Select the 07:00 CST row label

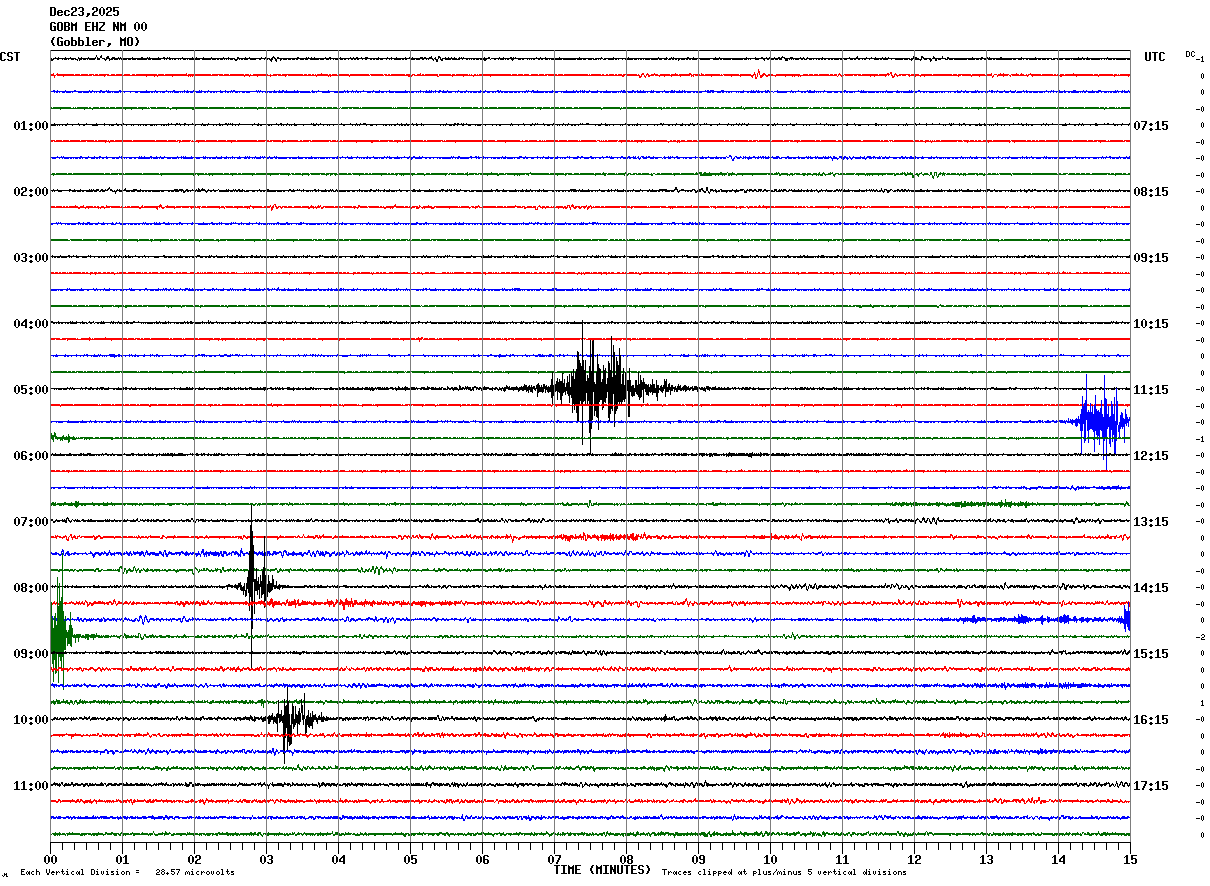click(31, 522)
